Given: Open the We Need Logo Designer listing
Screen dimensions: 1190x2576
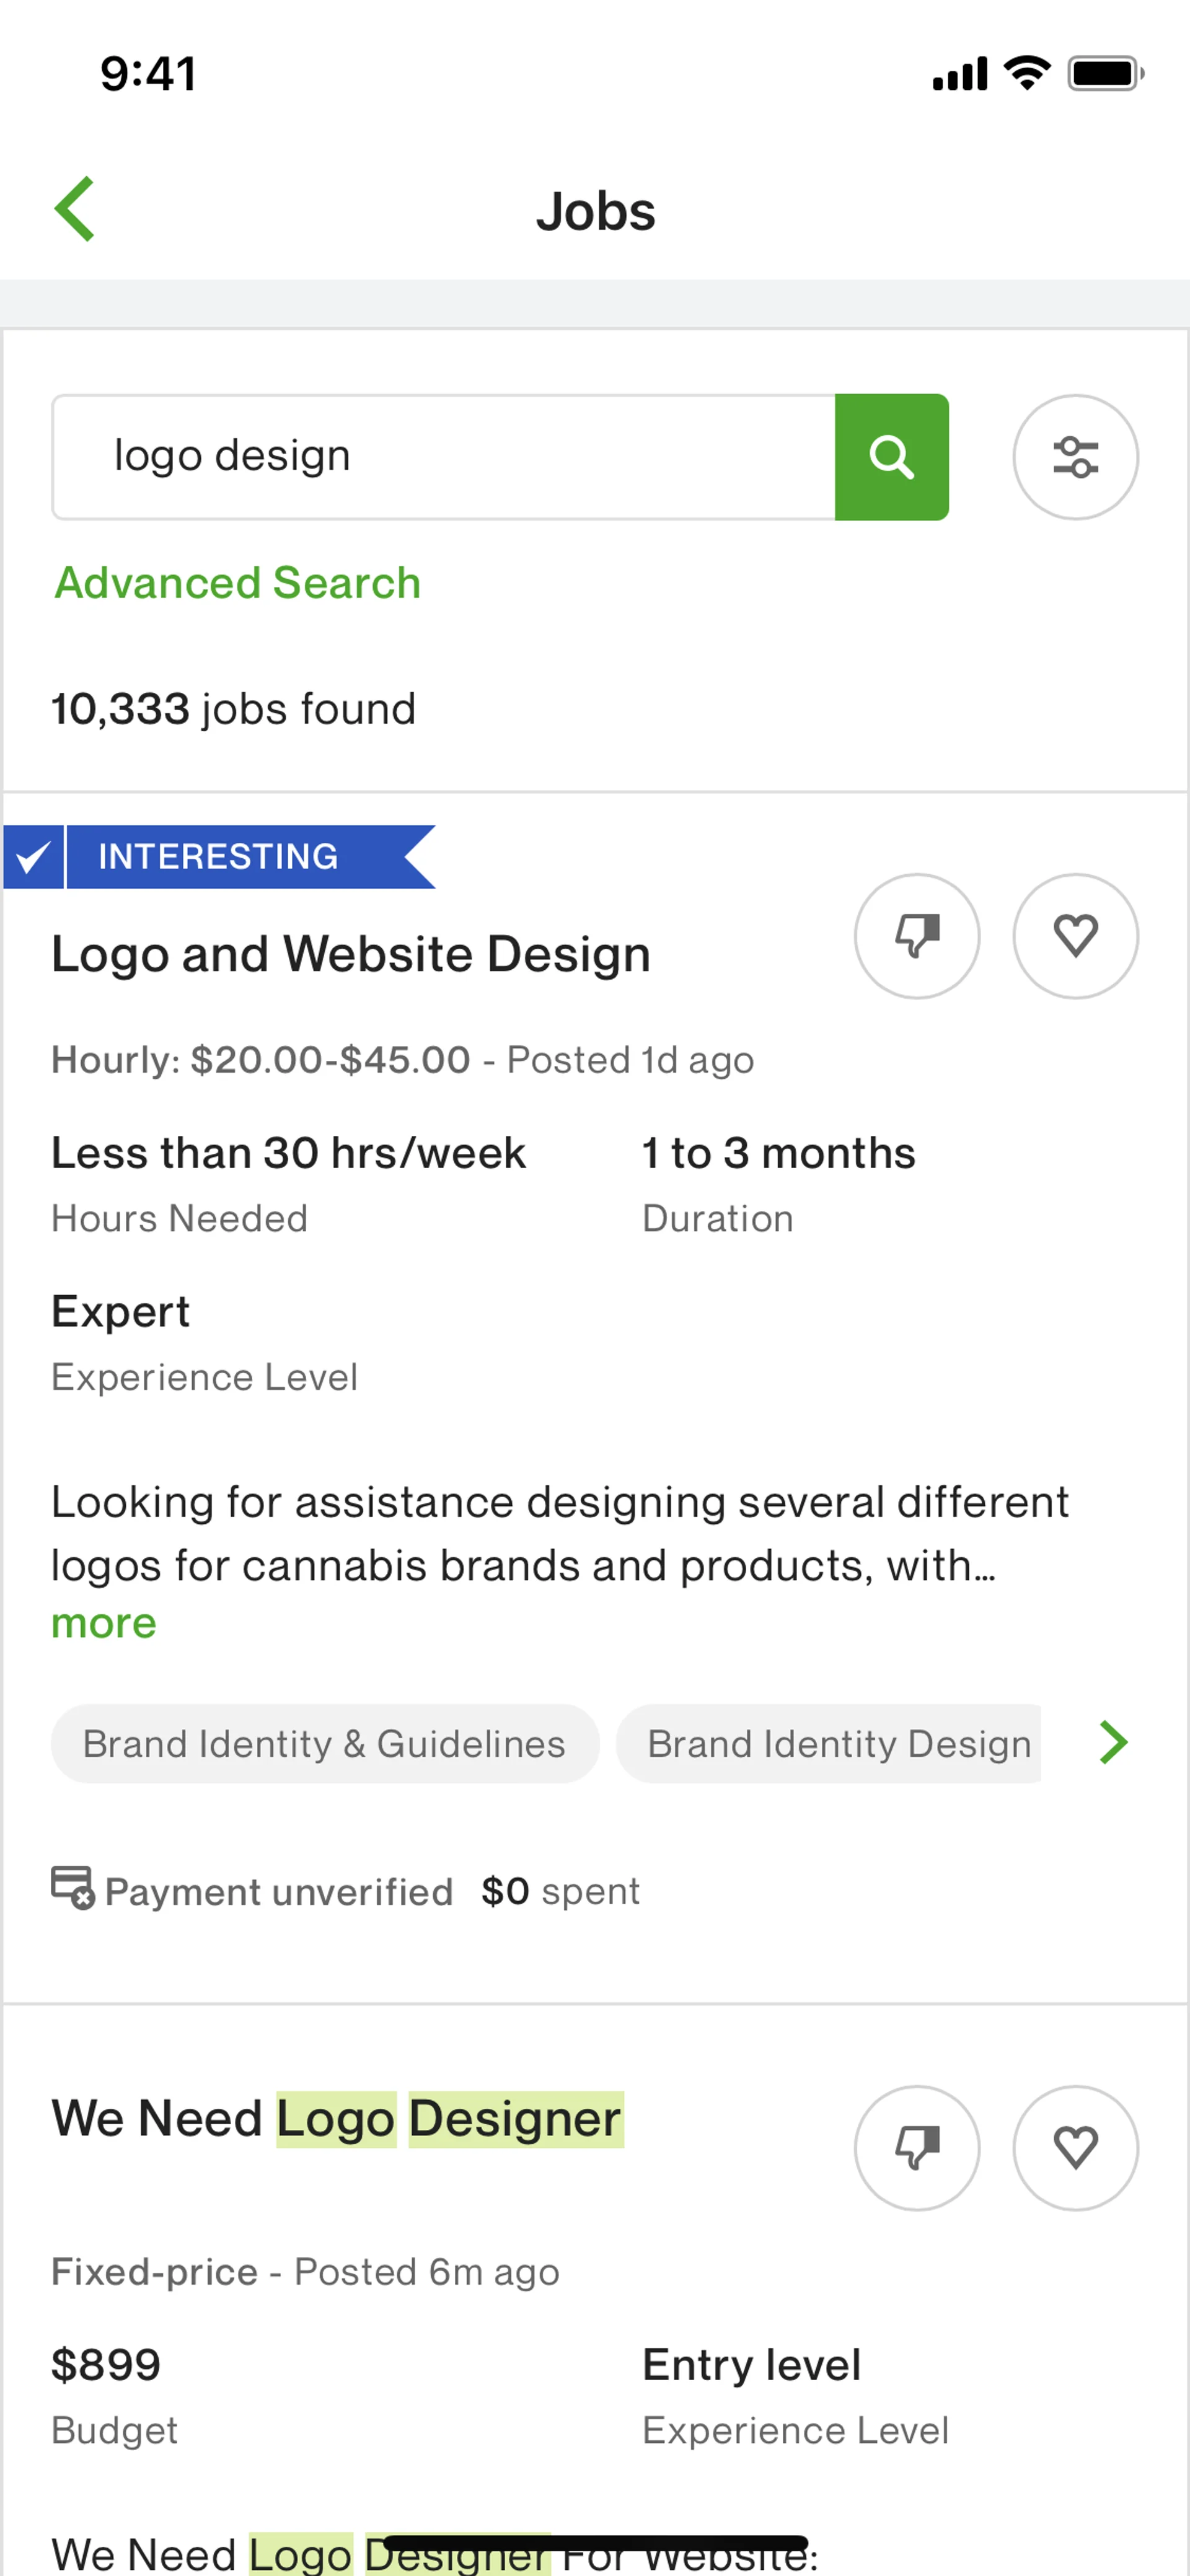Looking at the screenshot, I should 337,2119.
